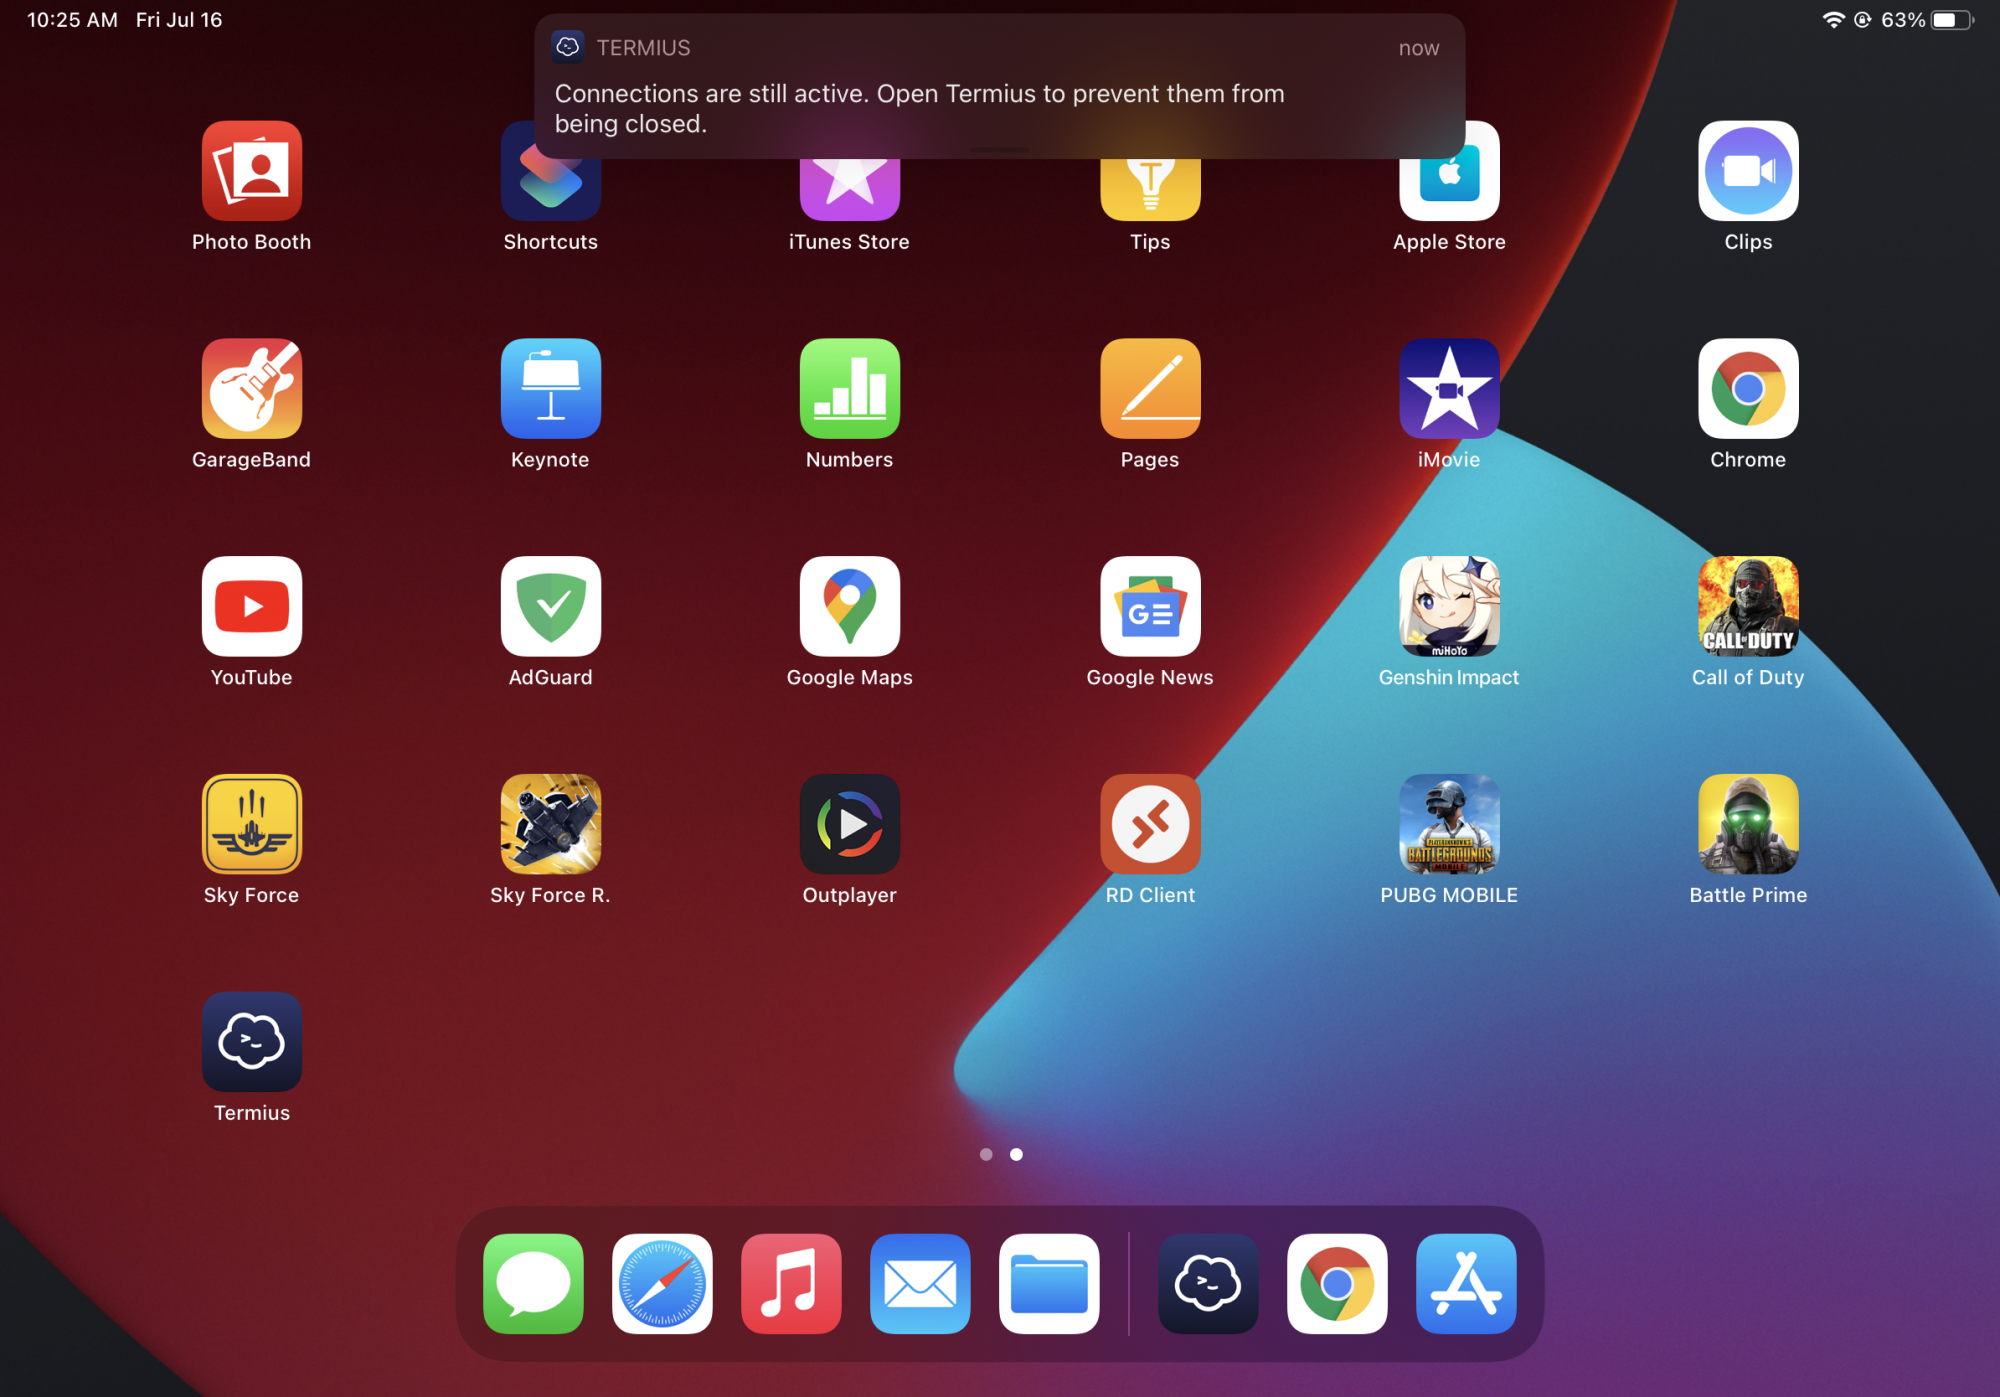Open the Clips app
The image size is (2000, 1397).
[1747, 171]
